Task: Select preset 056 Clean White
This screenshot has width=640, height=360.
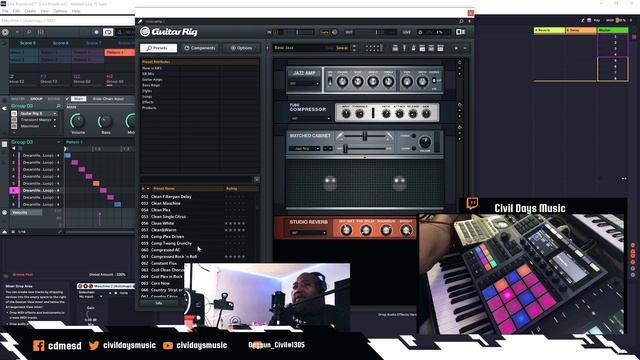Action: (199, 223)
